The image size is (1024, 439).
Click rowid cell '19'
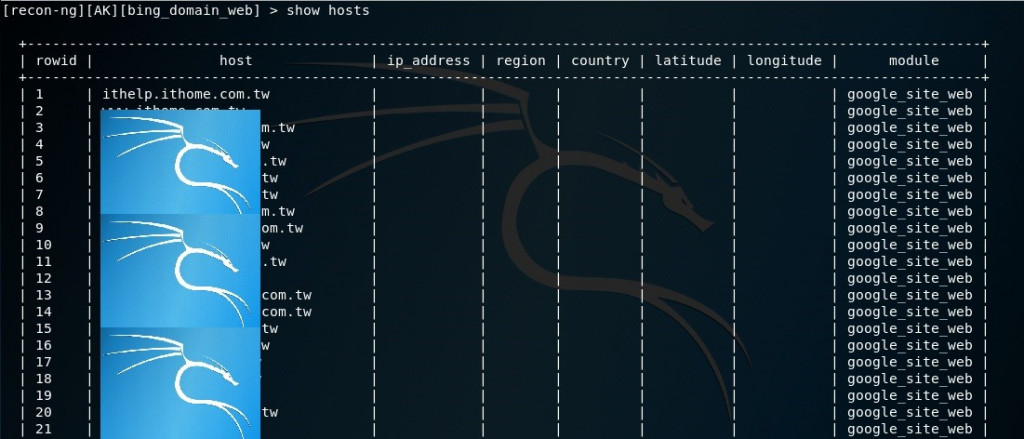pyautogui.click(x=44, y=395)
